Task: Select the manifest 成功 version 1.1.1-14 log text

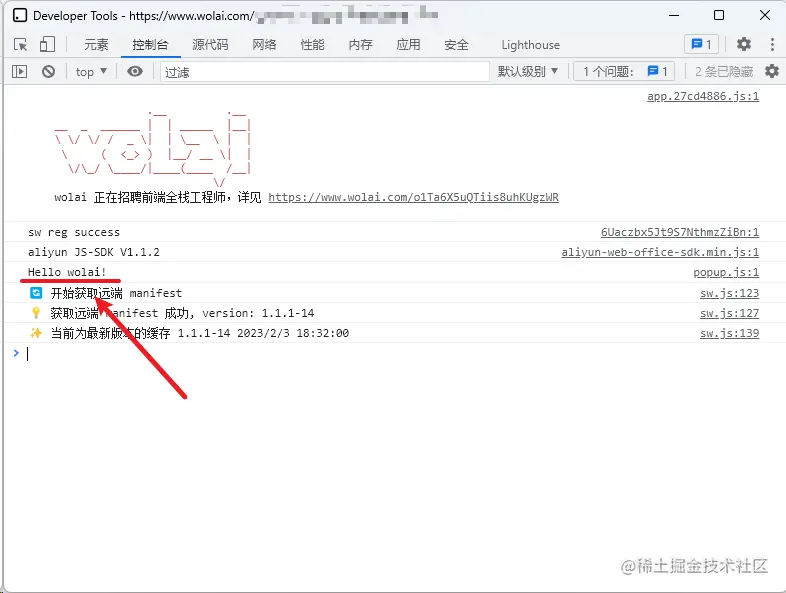Action: pos(182,313)
